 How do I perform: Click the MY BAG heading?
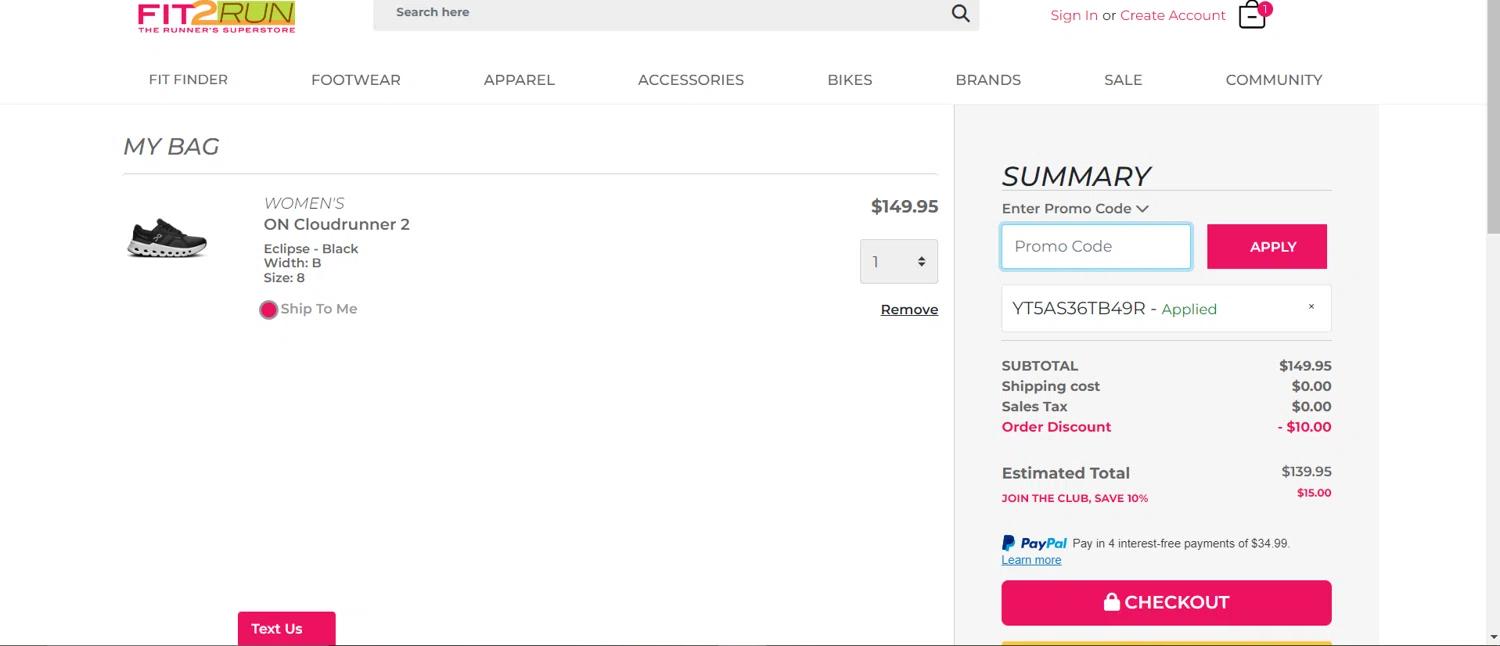click(171, 147)
